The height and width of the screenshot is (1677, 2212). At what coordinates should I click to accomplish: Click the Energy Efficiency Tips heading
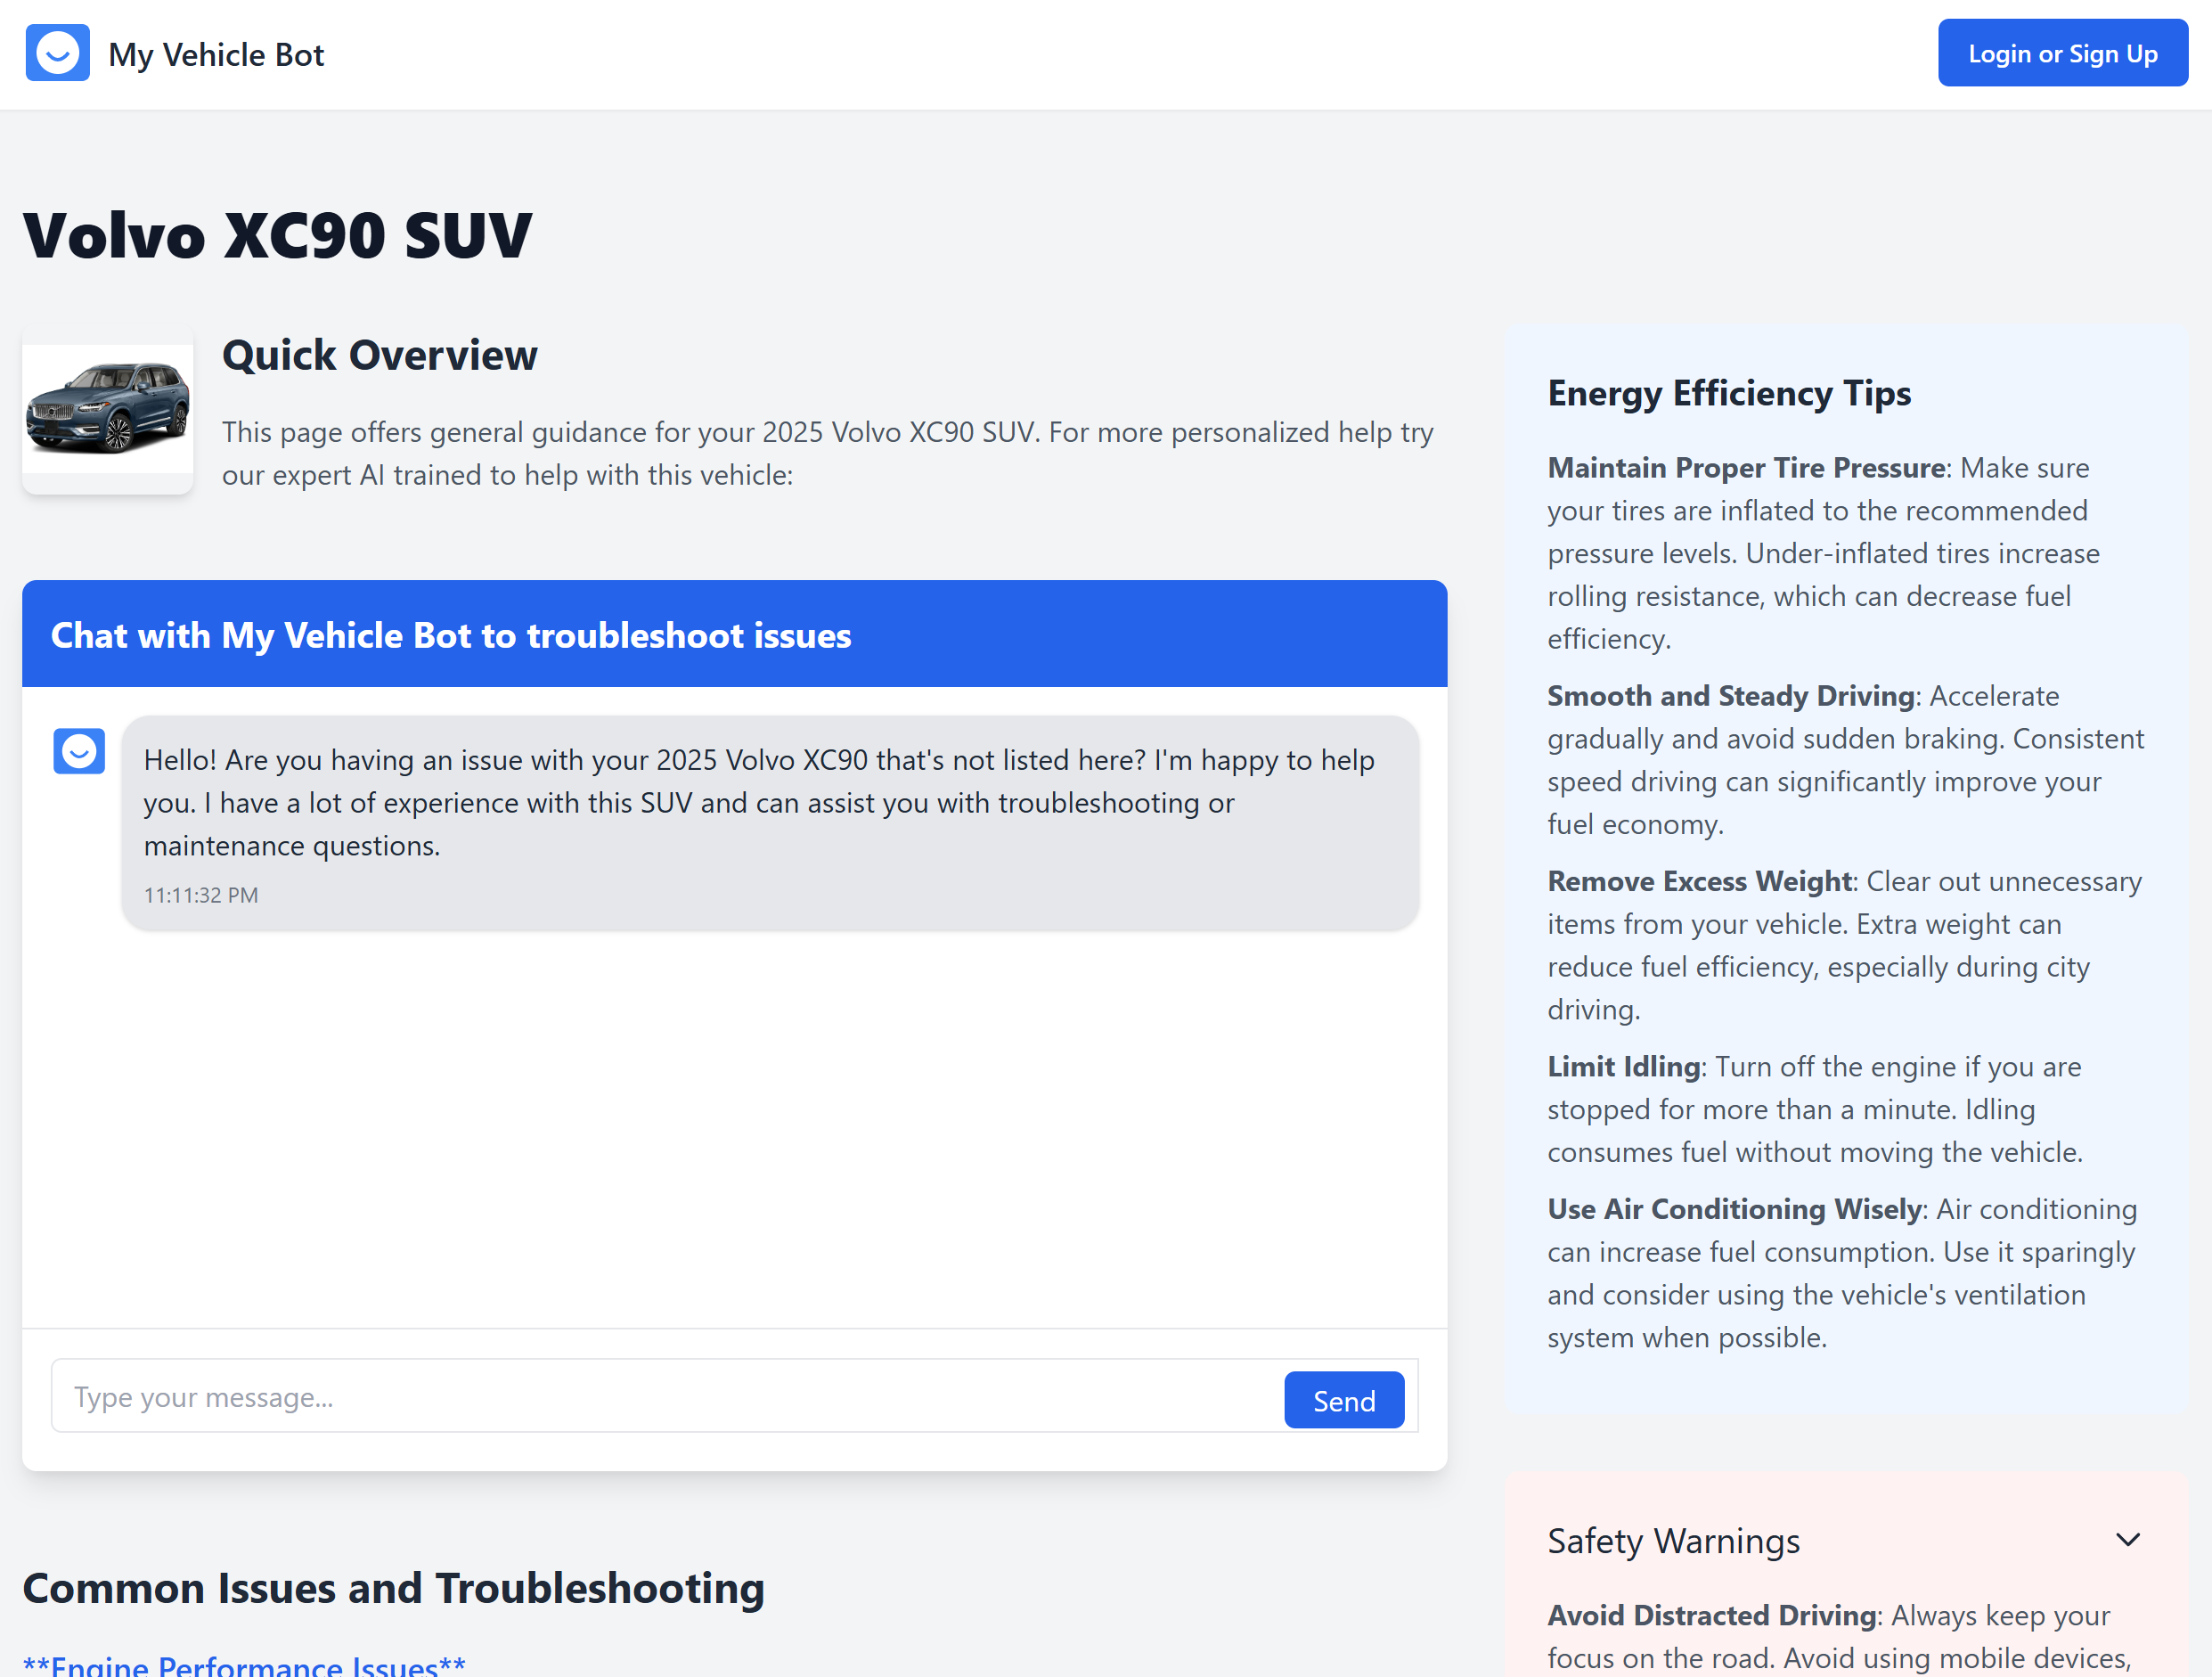click(1729, 393)
